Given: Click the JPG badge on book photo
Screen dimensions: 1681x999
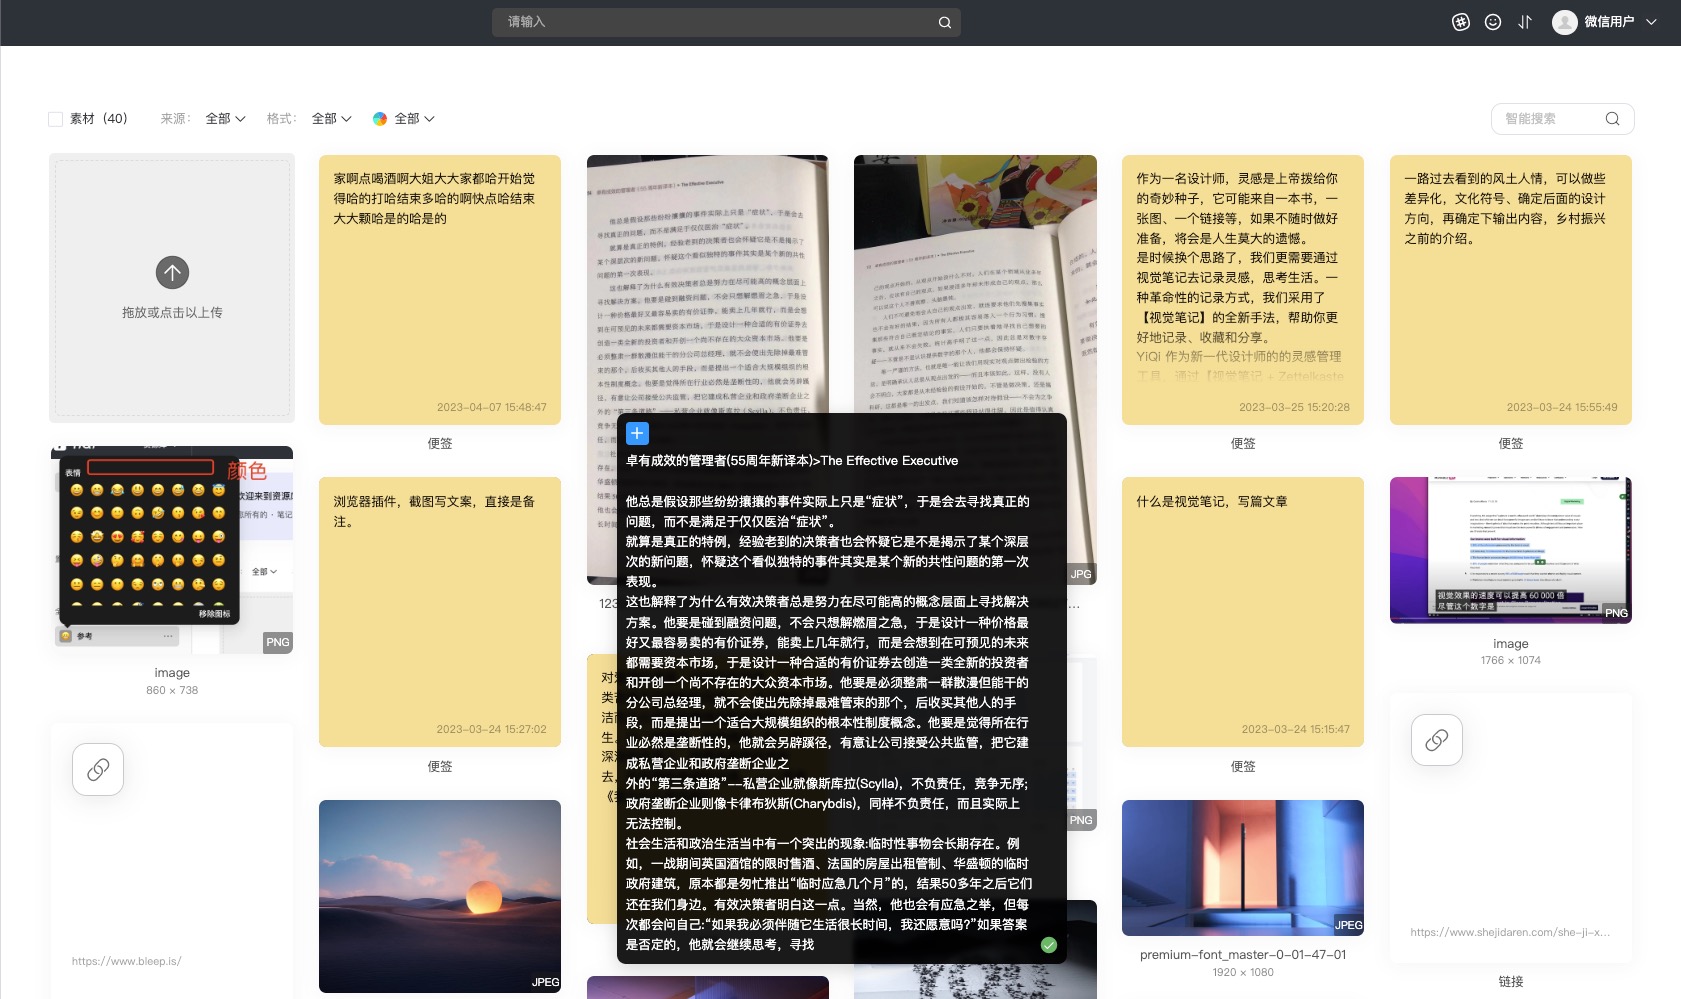Looking at the screenshot, I should 1081,574.
